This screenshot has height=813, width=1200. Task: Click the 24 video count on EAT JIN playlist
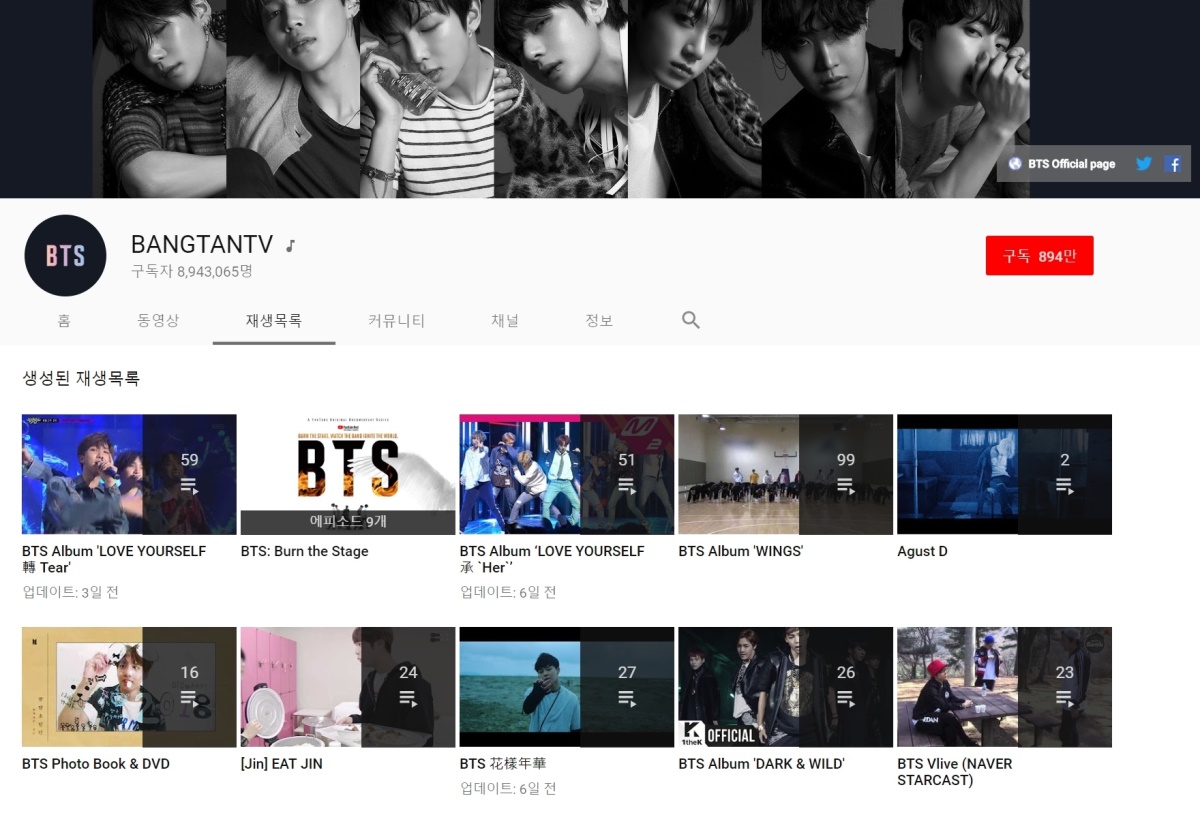pos(408,672)
